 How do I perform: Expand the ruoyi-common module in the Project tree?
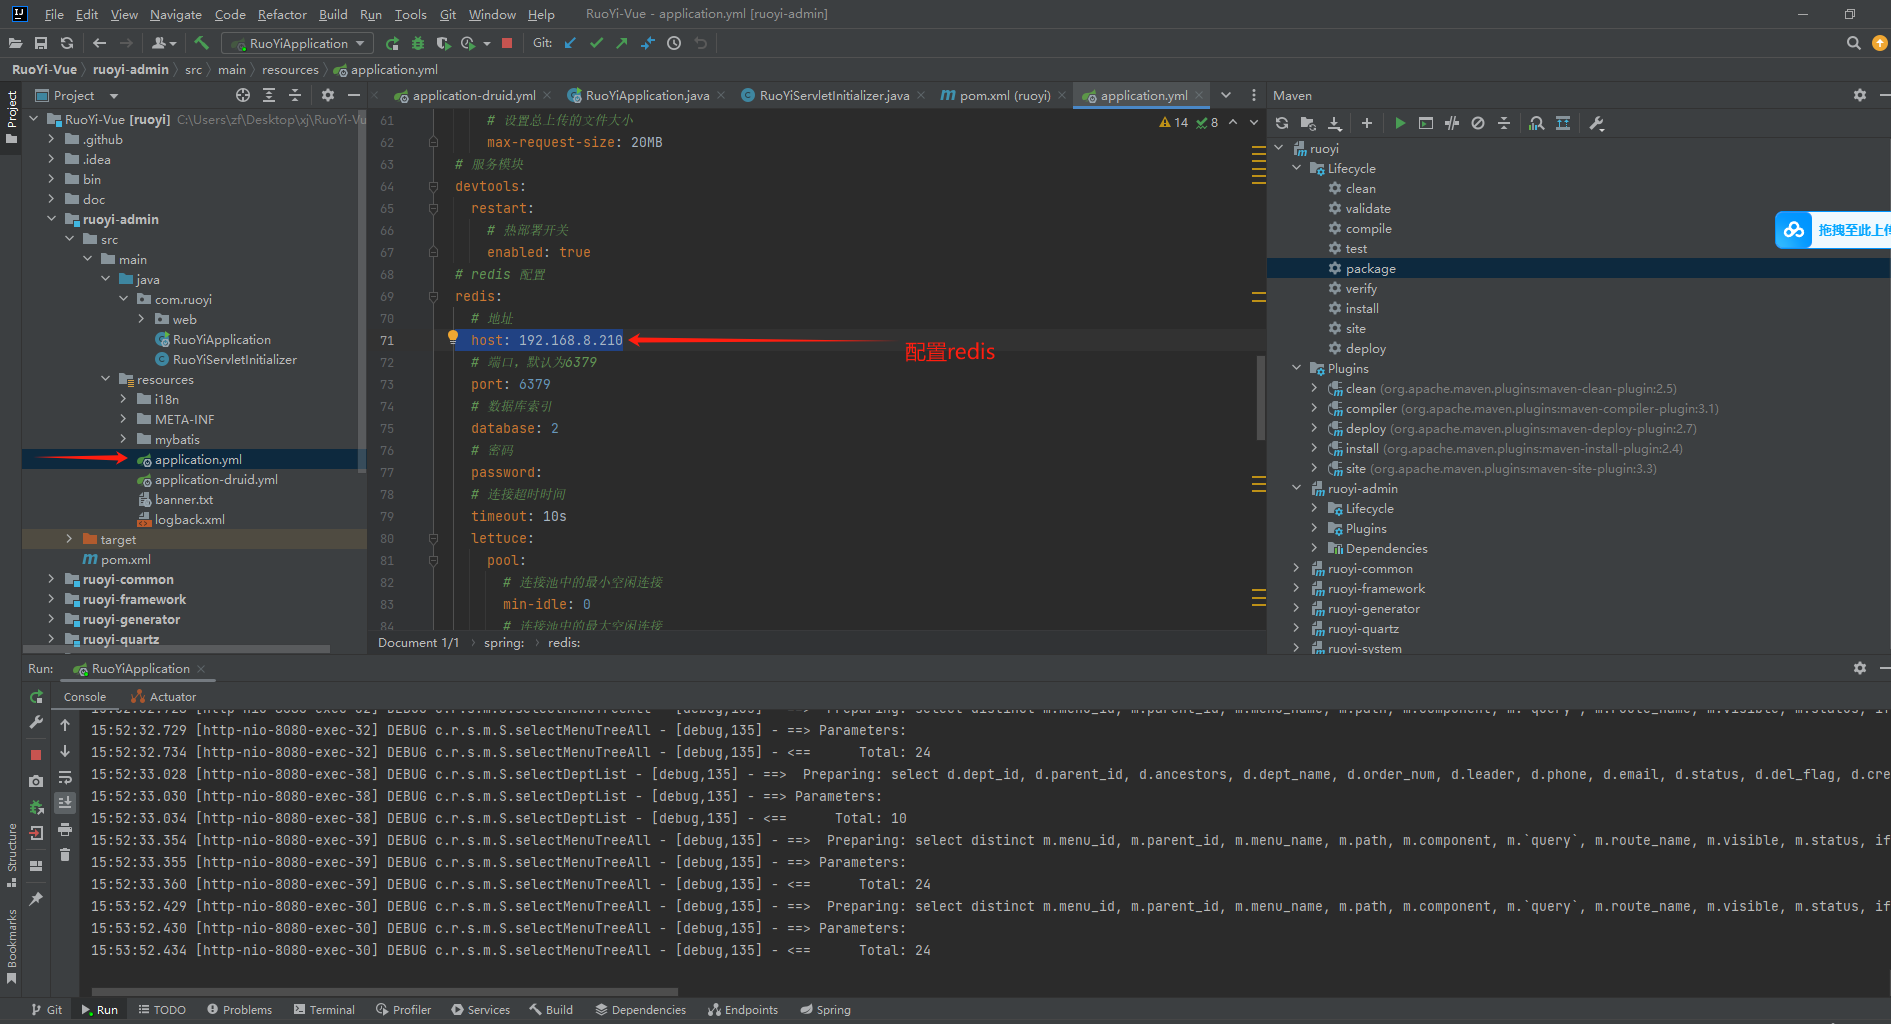[51, 579]
